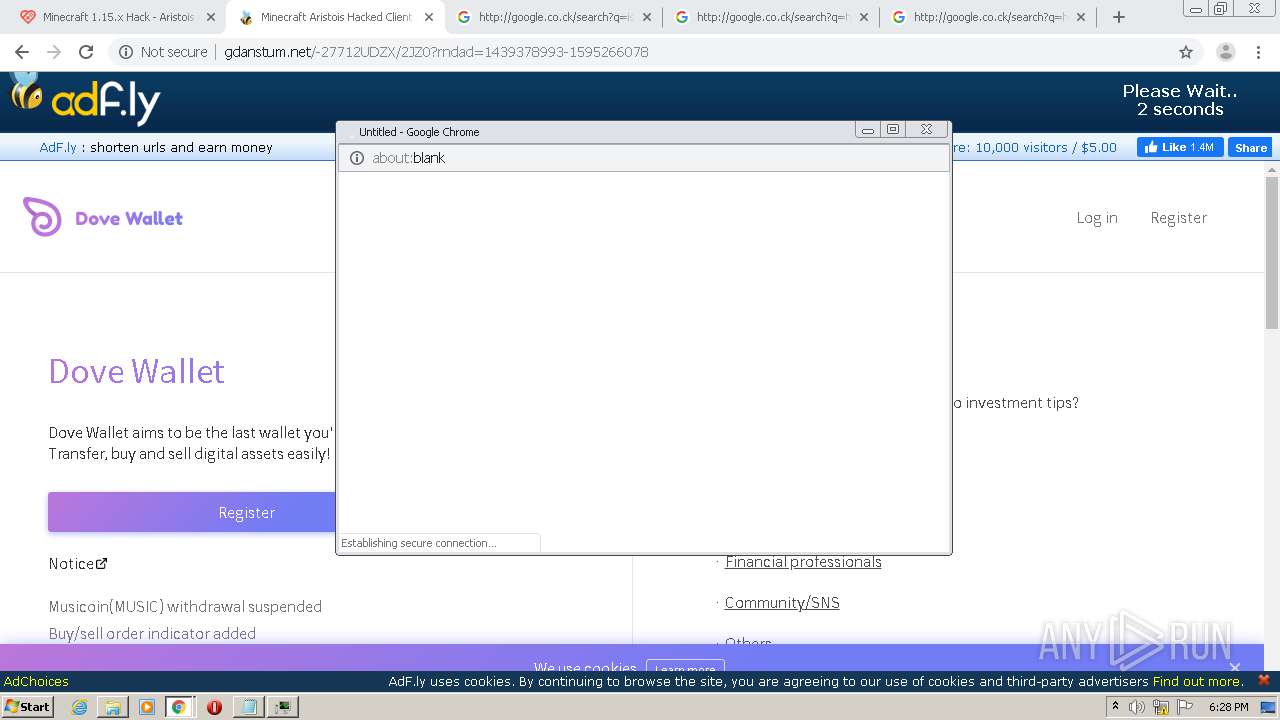Click the Notice heading link
The height and width of the screenshot is (720, 1280).
[x=71, y=564]
